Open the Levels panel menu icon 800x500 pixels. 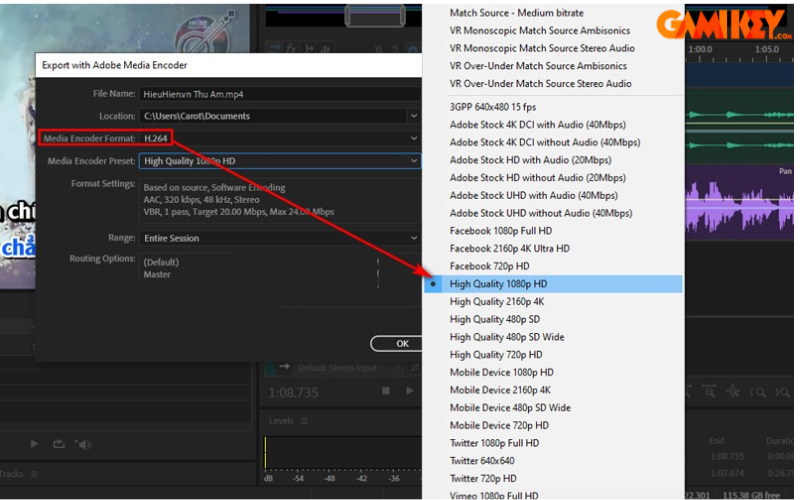[304, 421]
